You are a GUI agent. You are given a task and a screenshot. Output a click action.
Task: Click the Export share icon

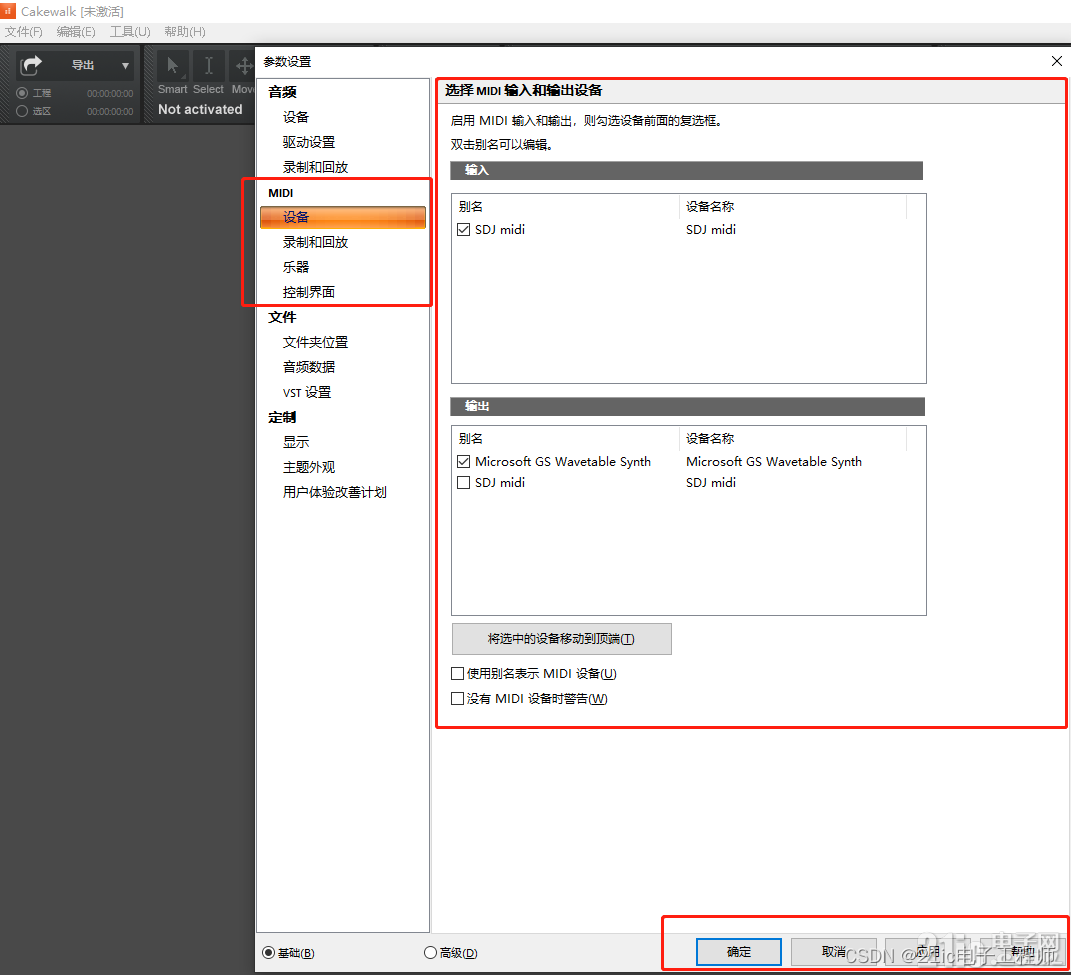(31, 66)
